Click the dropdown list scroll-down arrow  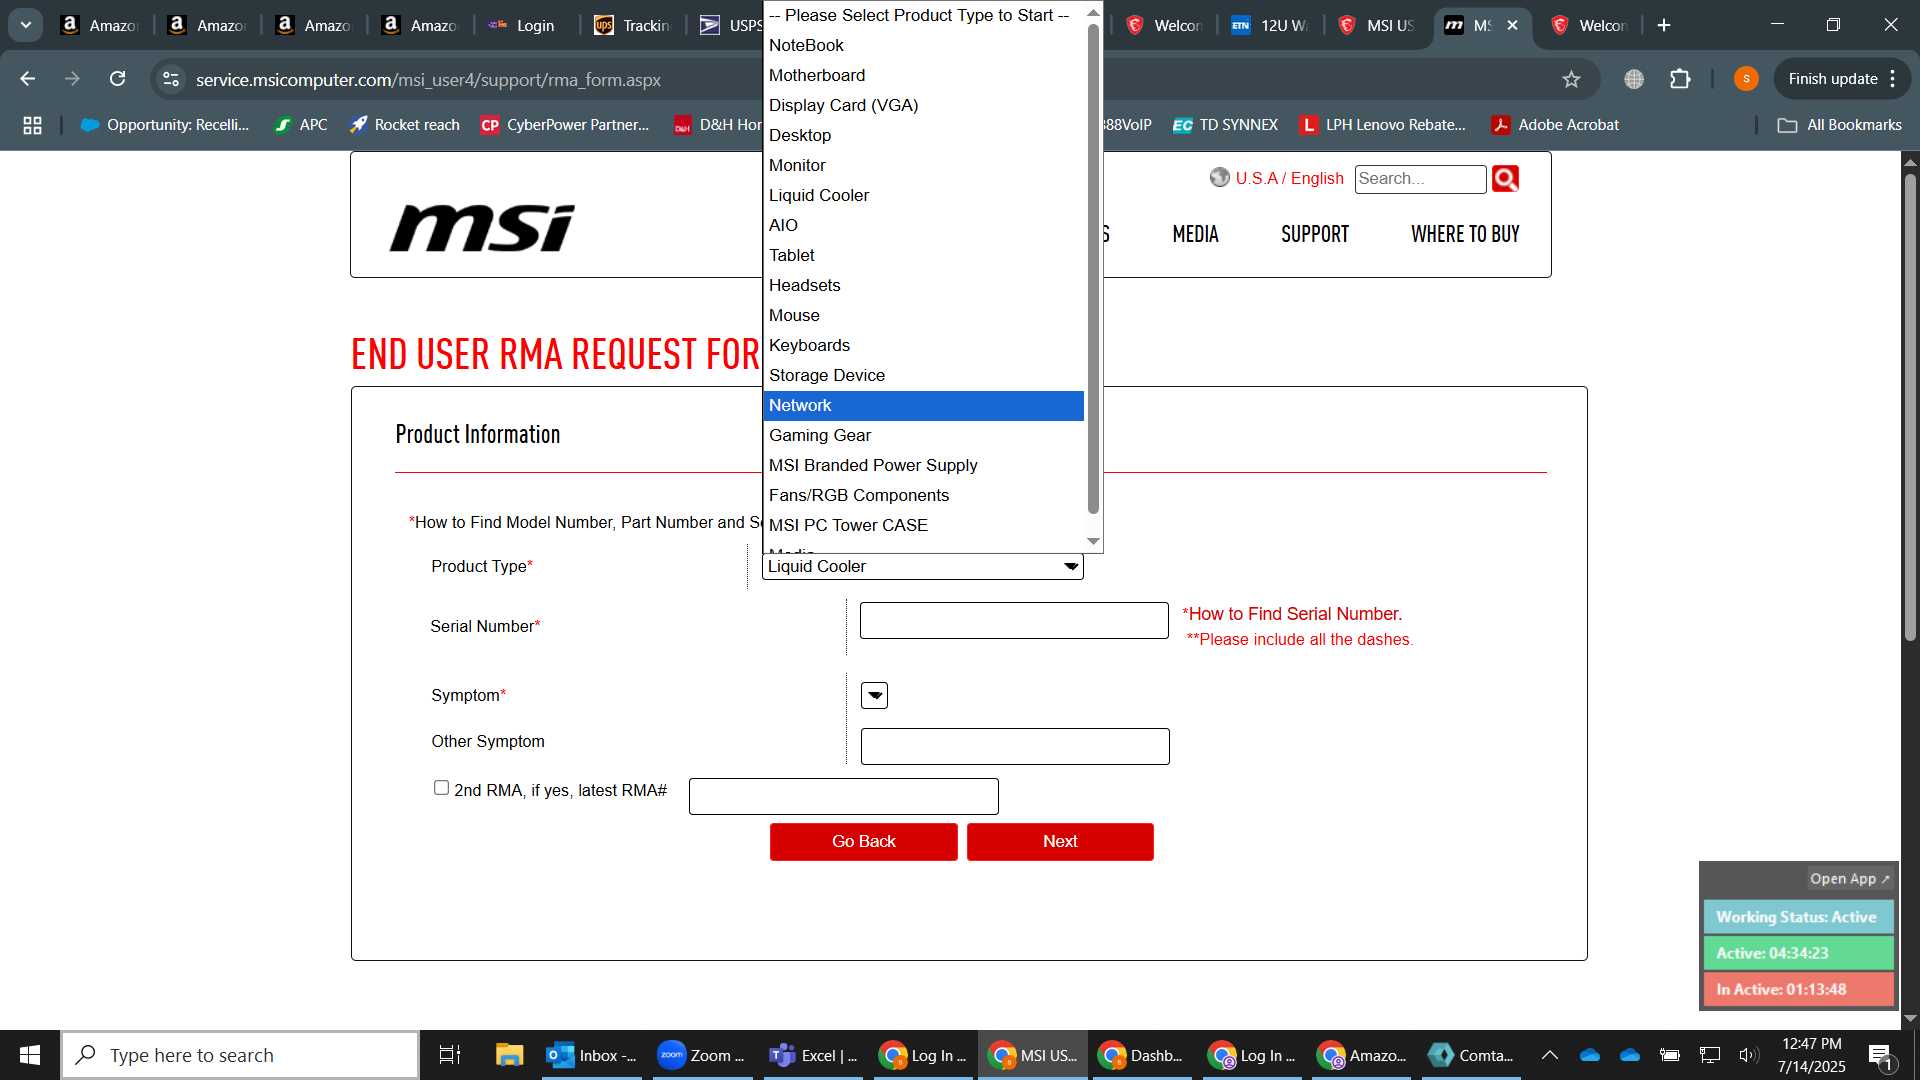tap(1093, 541)
